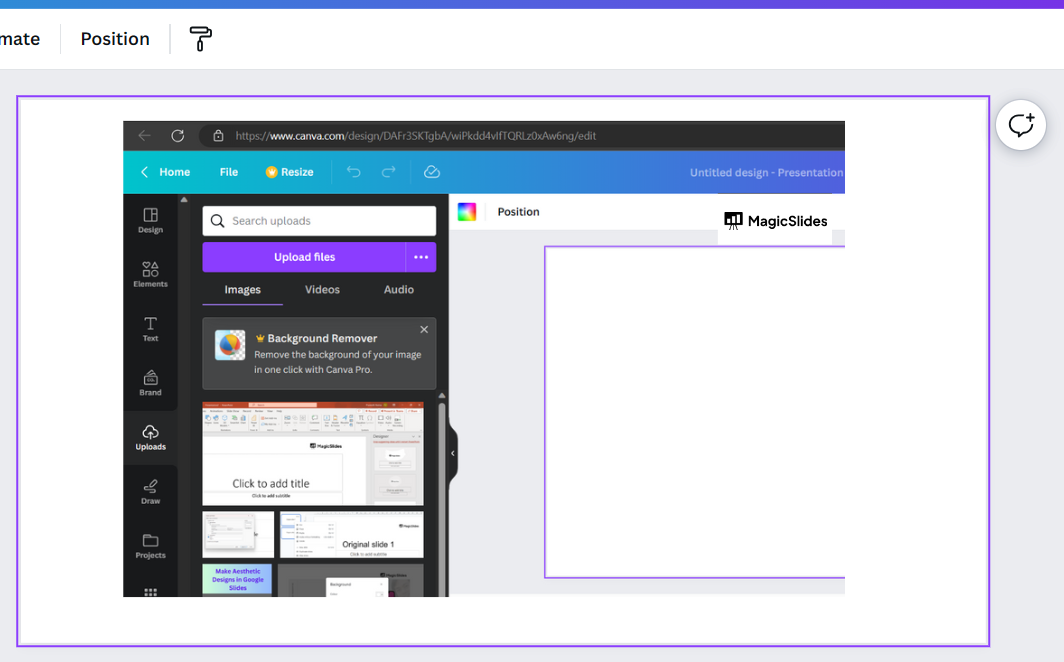Open the Projects sidebar tab
The height and width of the screenshot is (662, 1064).
(151, 546)
